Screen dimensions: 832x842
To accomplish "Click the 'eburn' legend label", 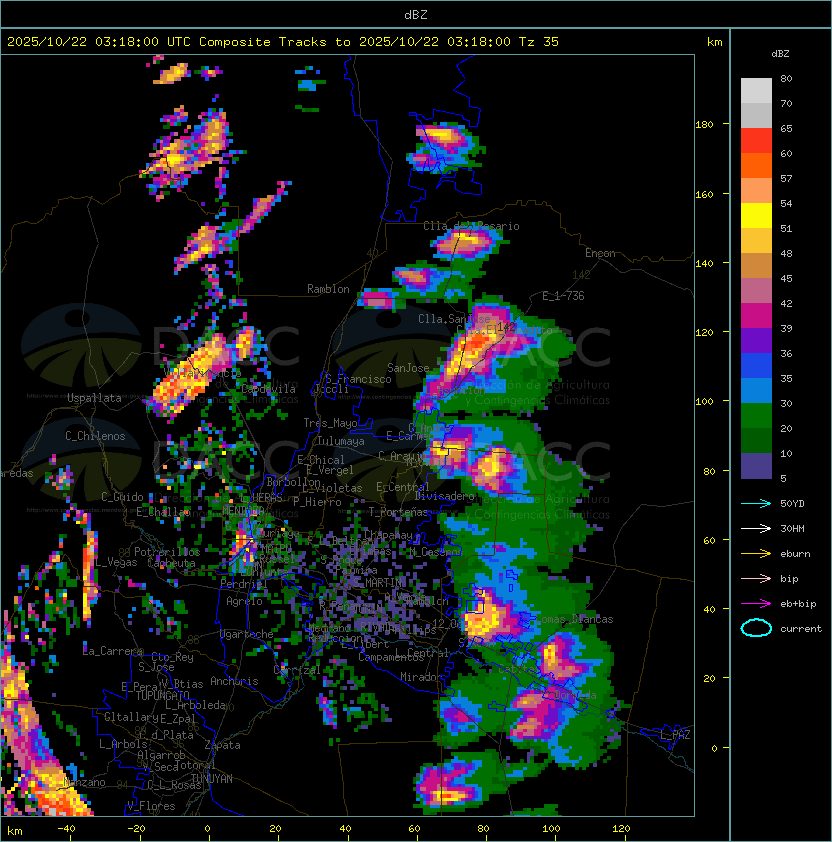I will pos(795,554).
